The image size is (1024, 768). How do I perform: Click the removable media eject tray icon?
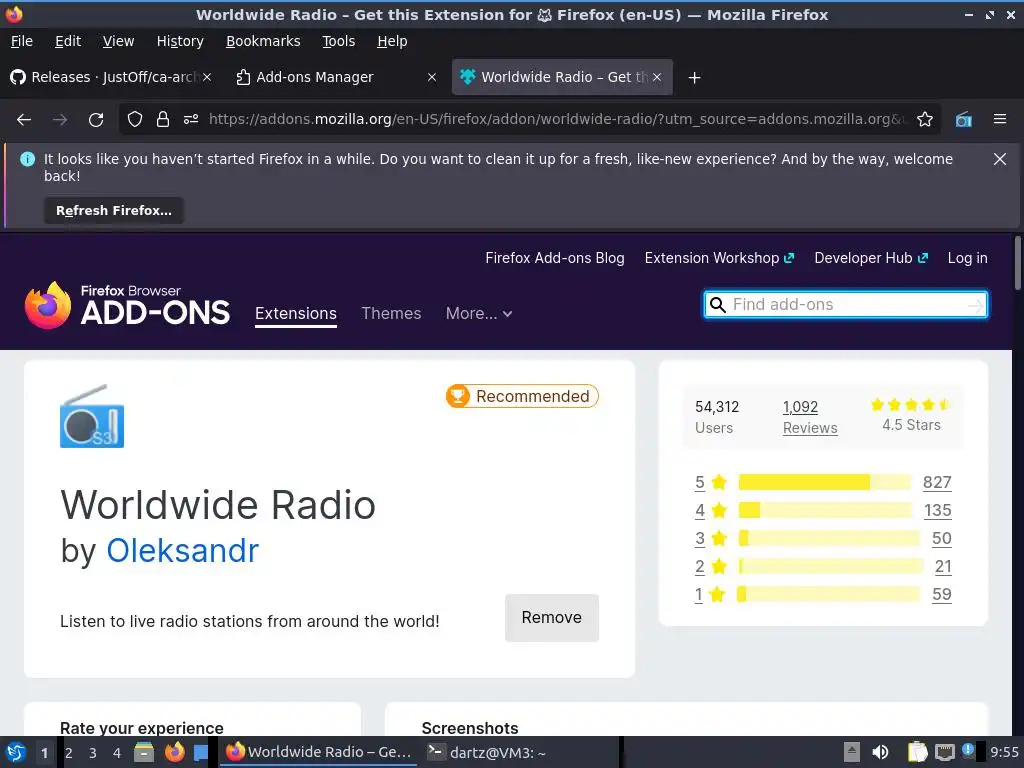point(852,752)
